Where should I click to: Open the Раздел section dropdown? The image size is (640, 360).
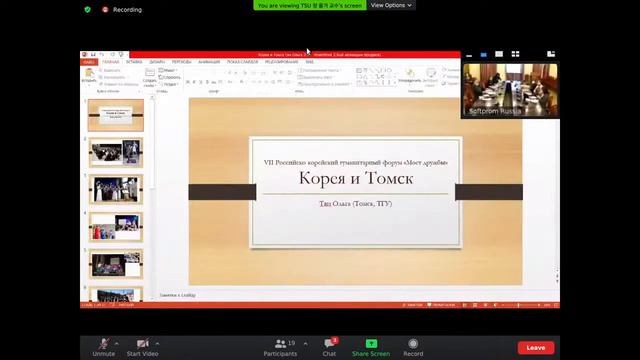click(169, 84)
